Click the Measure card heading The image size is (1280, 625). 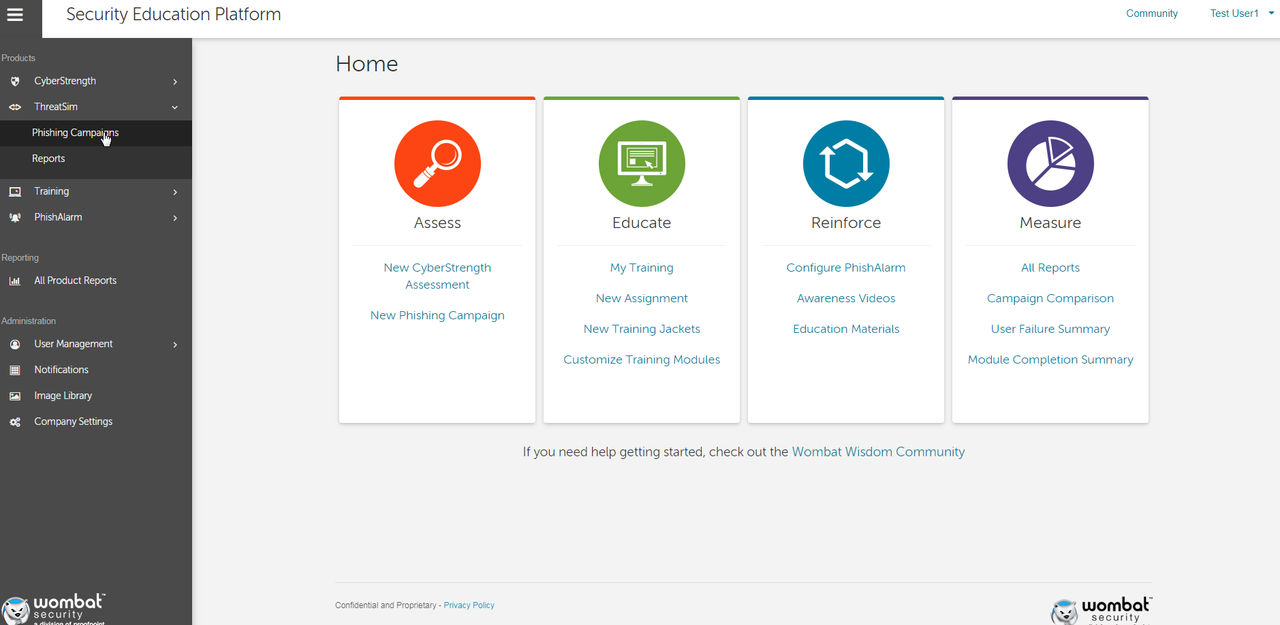pos(1050,223)
